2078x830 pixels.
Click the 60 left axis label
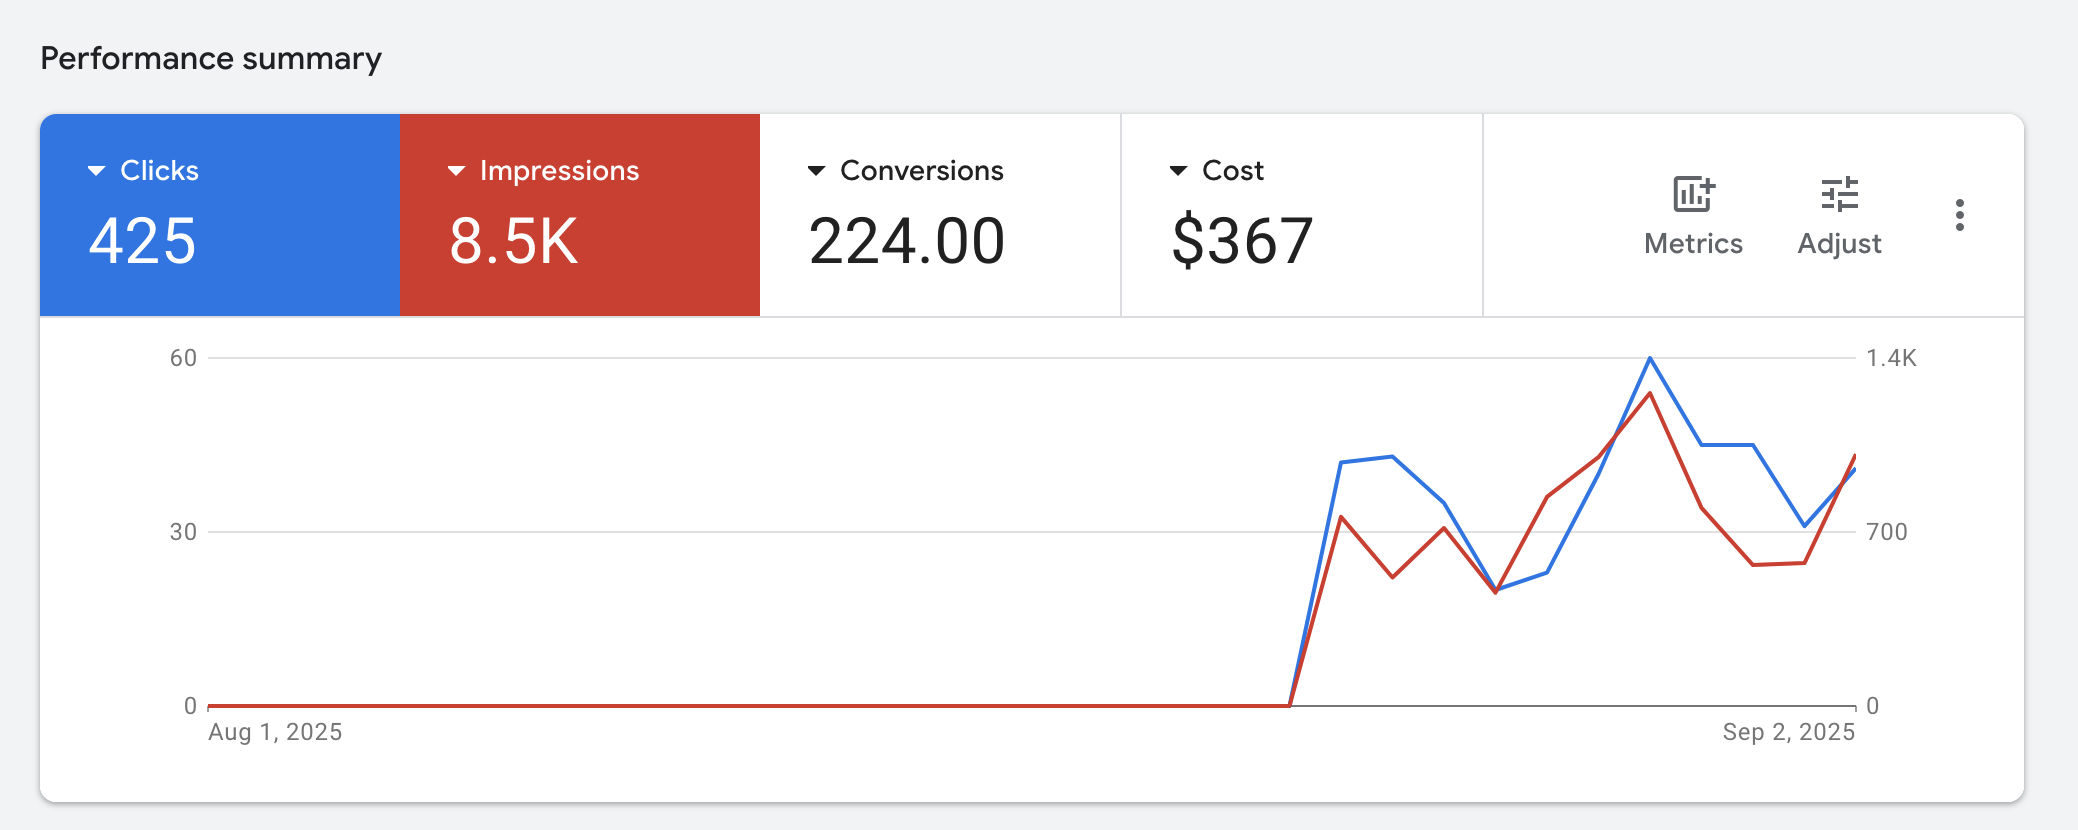(183, 358)
